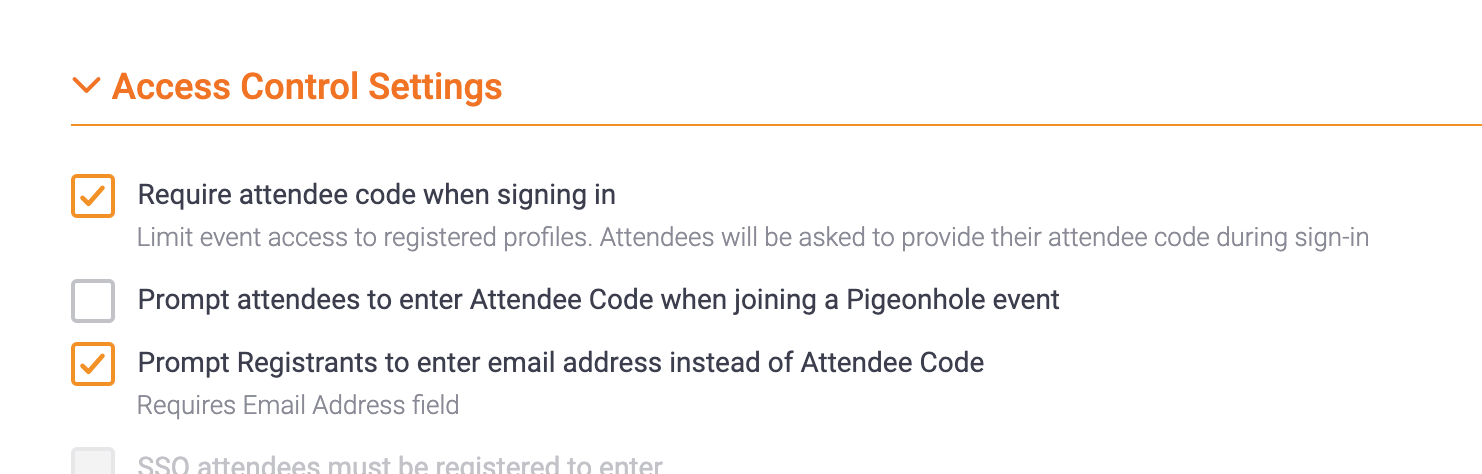Click the 'Prompt attendees to enter Attendee Code' label

tap(598, 299)
